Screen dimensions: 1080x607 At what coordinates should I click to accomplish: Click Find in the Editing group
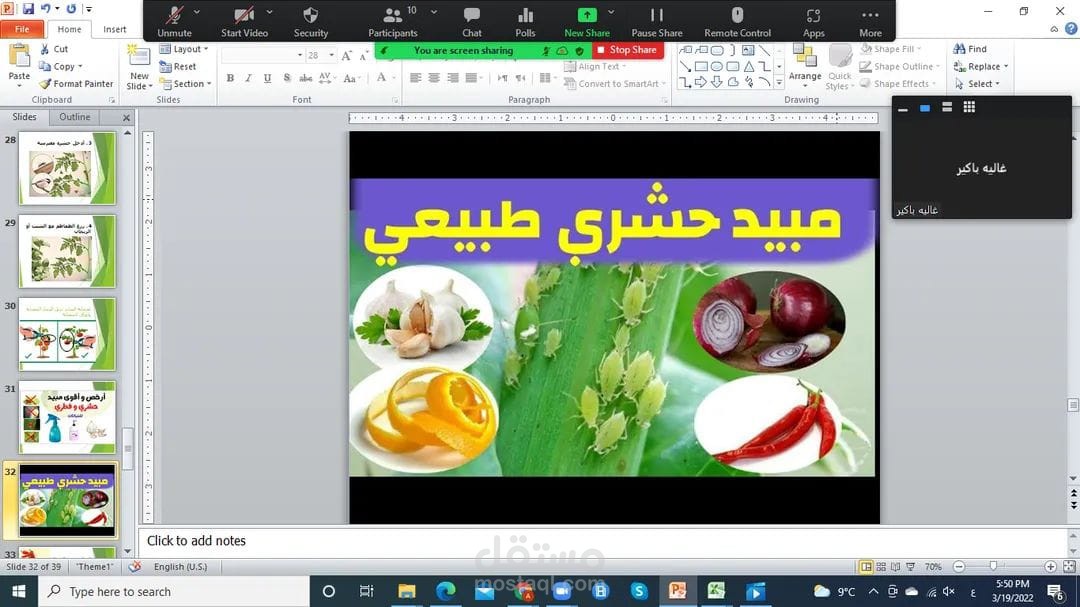click(x=970, y=49)
